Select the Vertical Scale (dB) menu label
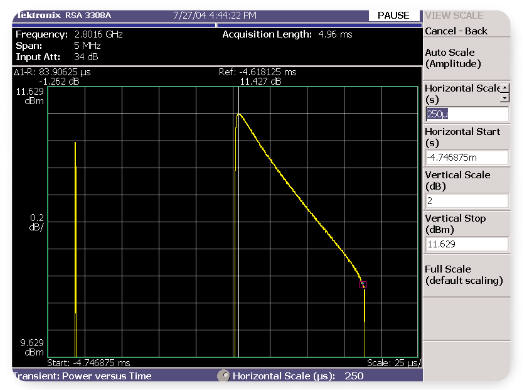Image resolution: width=523 pixels, height=390 pixels. [457, 180]
